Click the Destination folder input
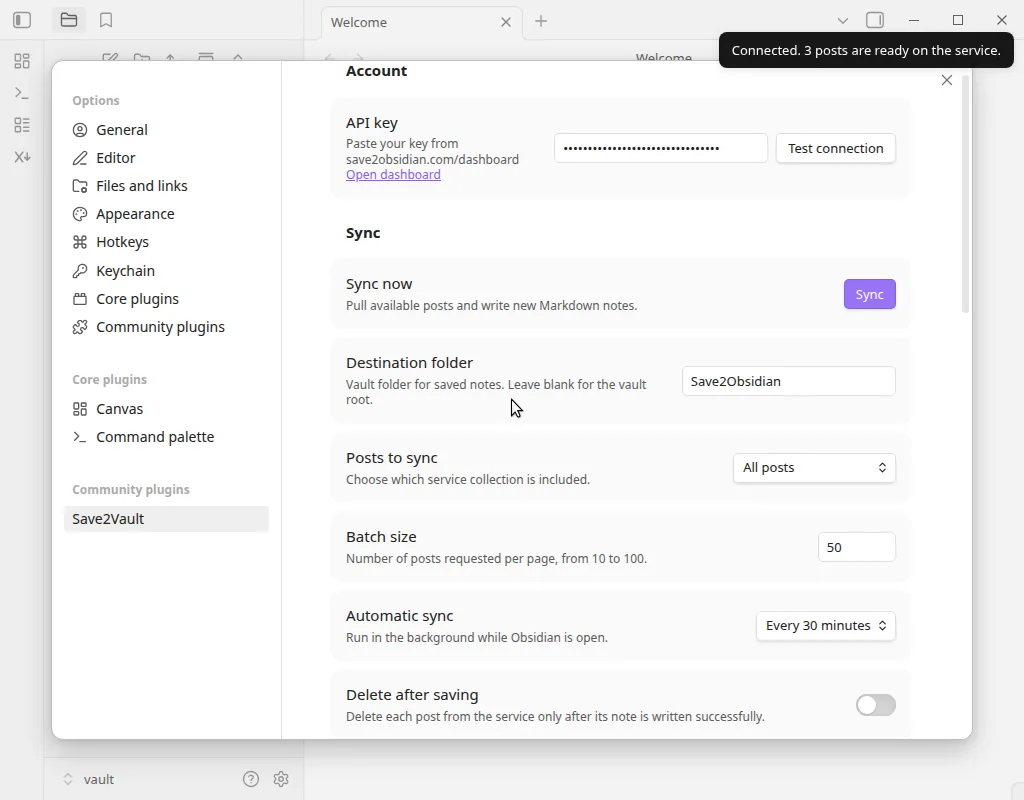This screenshot has width=1024, height=800. point(788,381)
